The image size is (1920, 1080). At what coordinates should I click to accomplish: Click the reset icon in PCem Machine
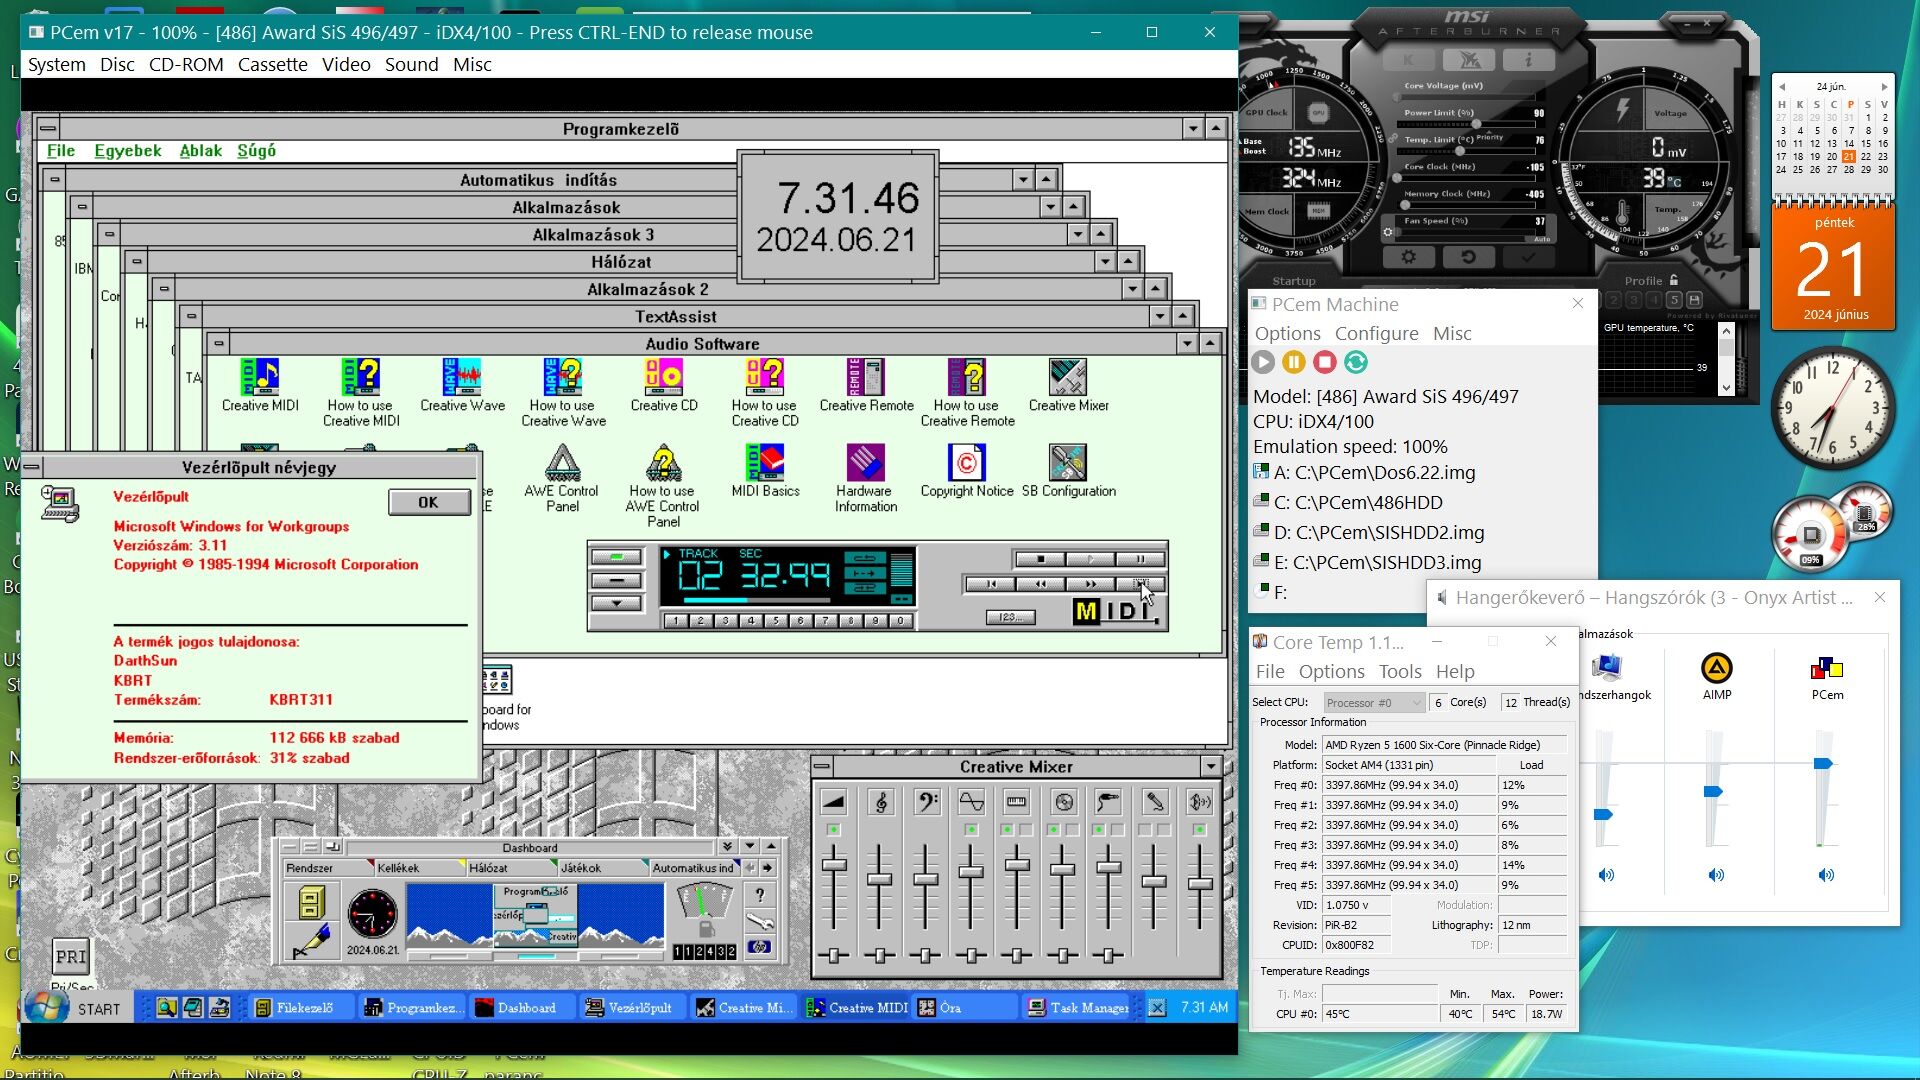pos(1356,362)
